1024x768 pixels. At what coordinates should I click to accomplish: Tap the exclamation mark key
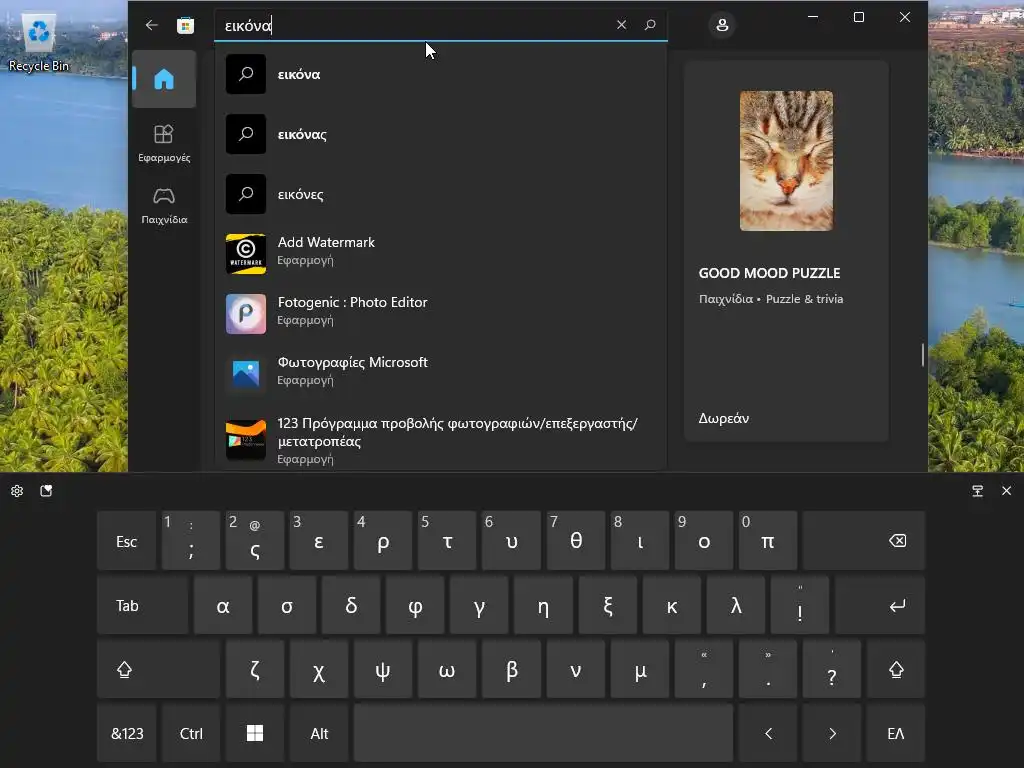point(800,605)
